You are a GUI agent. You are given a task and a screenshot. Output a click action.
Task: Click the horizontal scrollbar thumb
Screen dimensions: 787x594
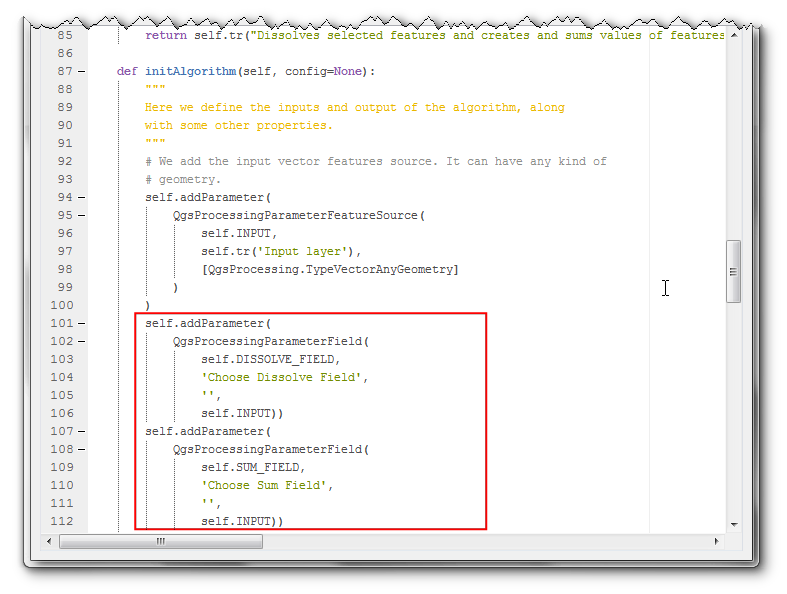point(160,541)
